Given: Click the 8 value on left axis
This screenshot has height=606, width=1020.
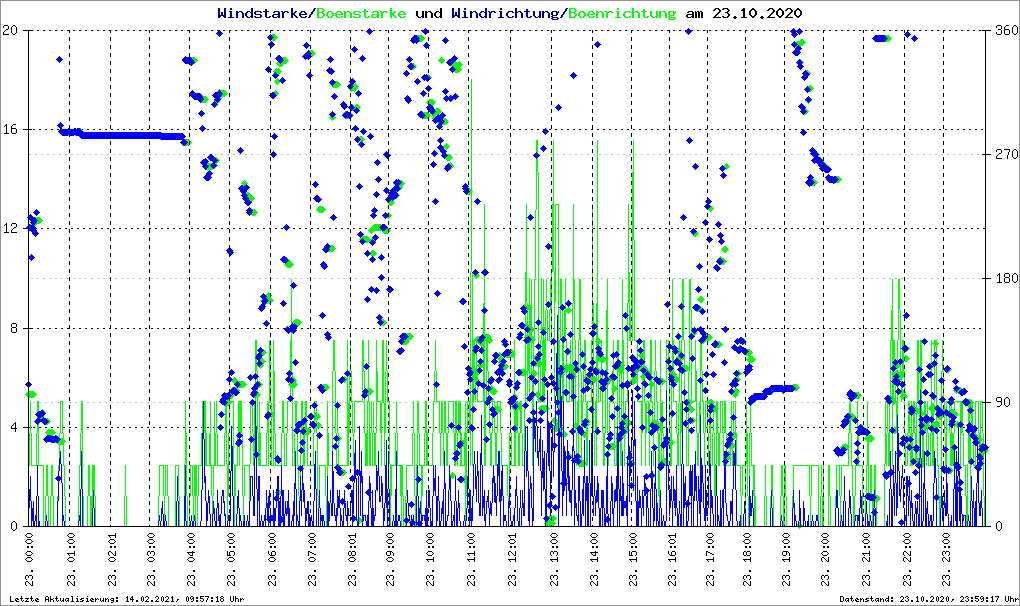Looking at the screenshot, I should [15, 328].
